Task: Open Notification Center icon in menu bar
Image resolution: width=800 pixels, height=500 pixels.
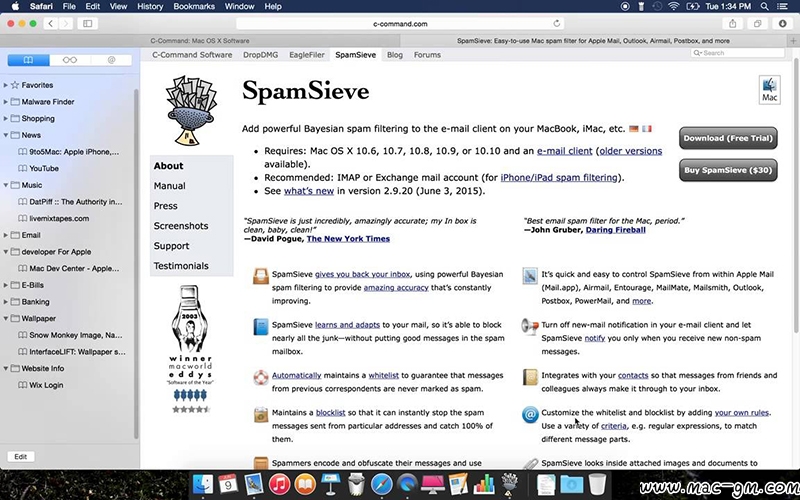Action: pos(782,6)
